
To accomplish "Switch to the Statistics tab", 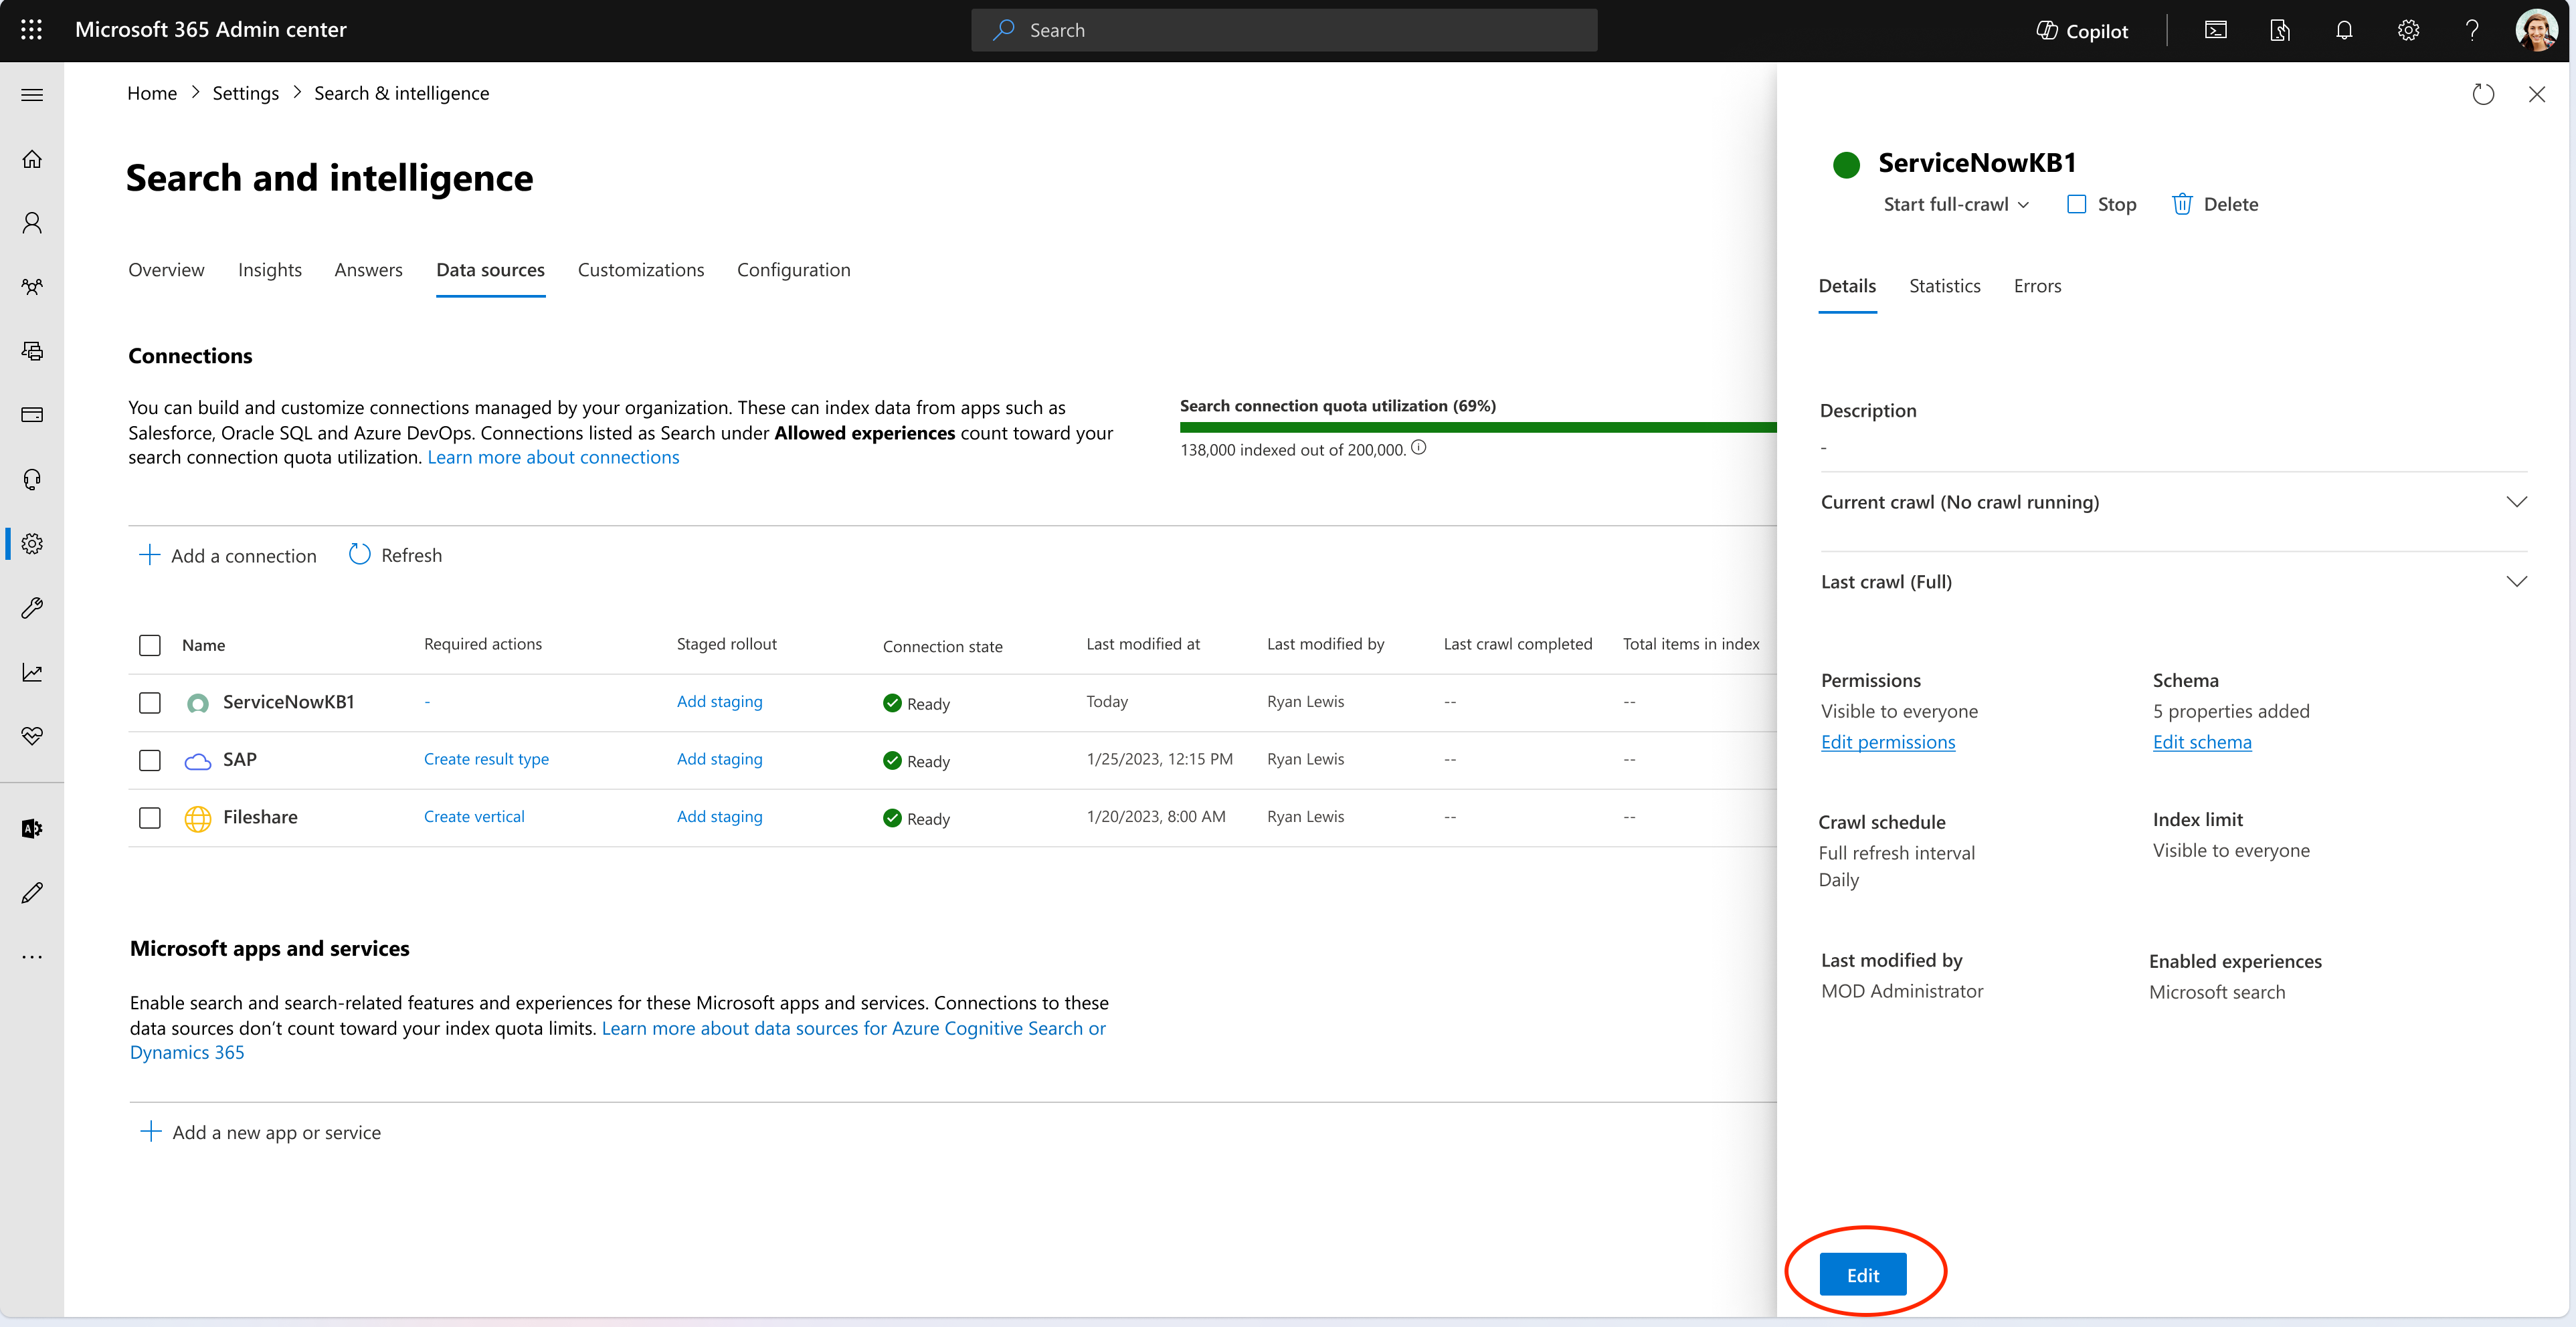I will point(1944,284).
